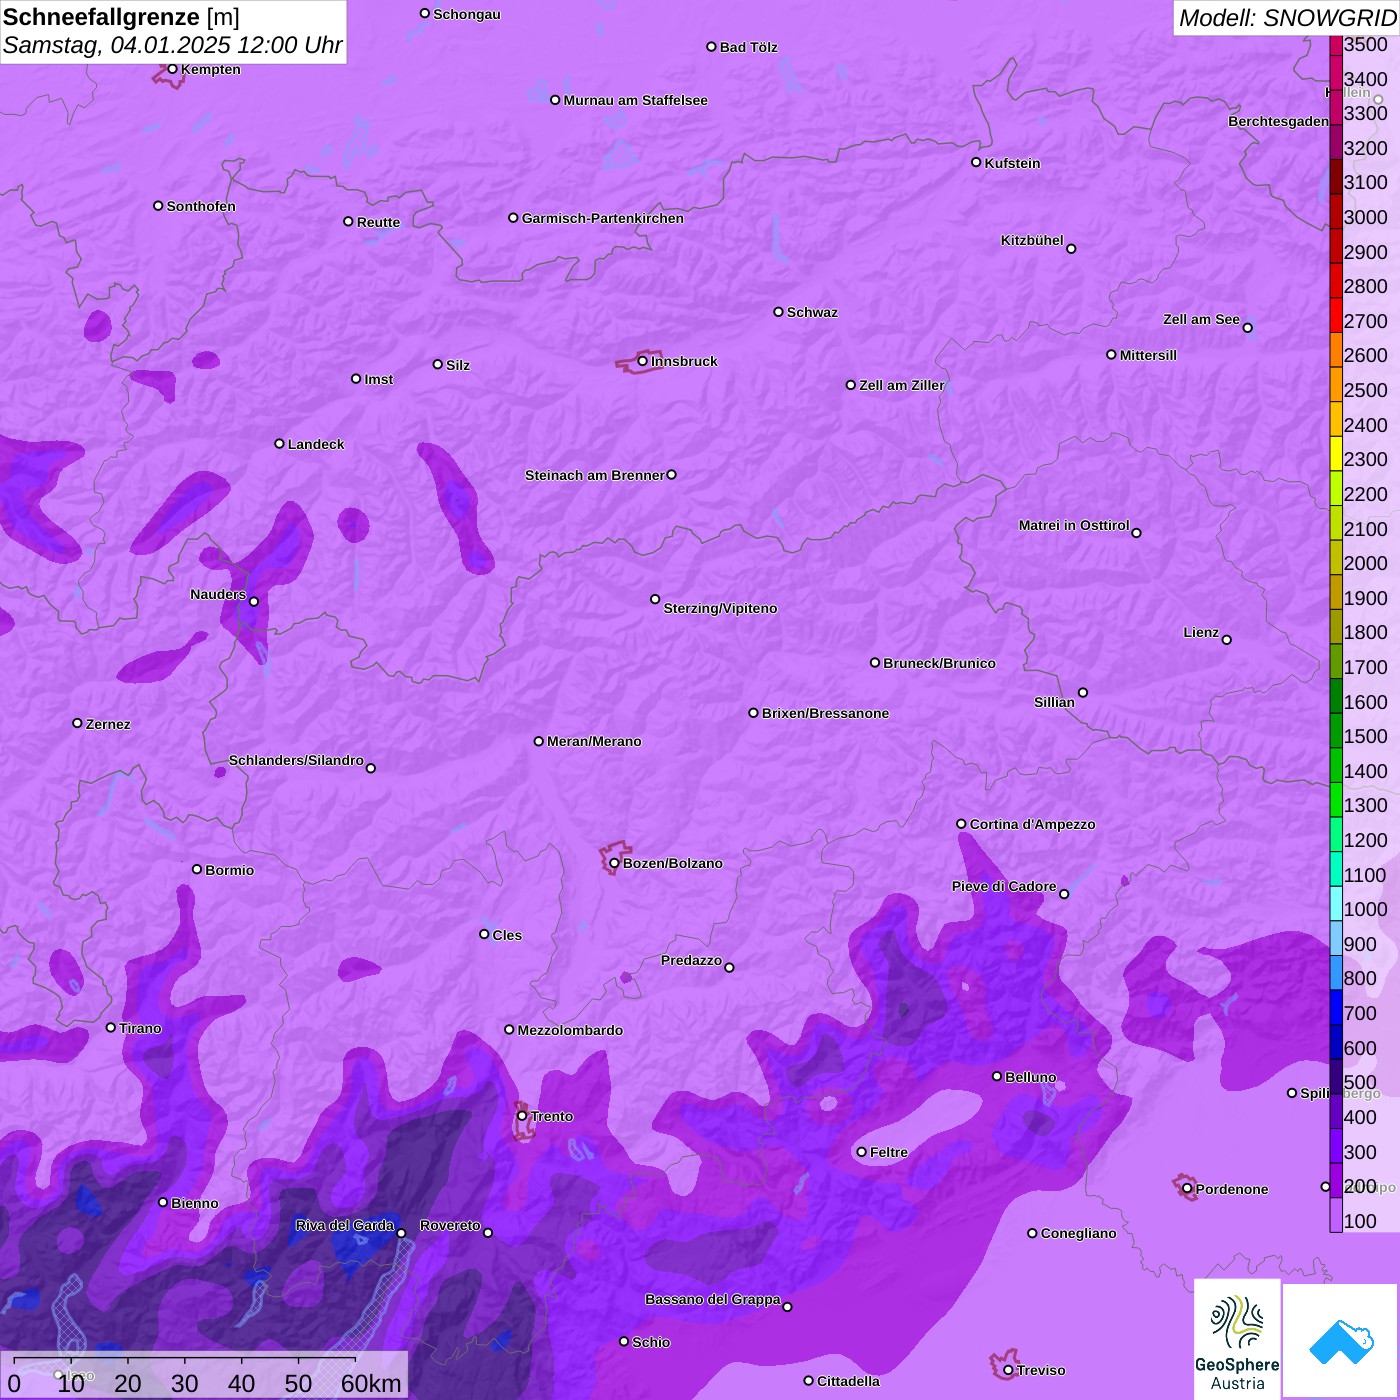Click the "100" legend value
Viewport: 1400px width, 1400px height.
[x=1361, y=1221]
